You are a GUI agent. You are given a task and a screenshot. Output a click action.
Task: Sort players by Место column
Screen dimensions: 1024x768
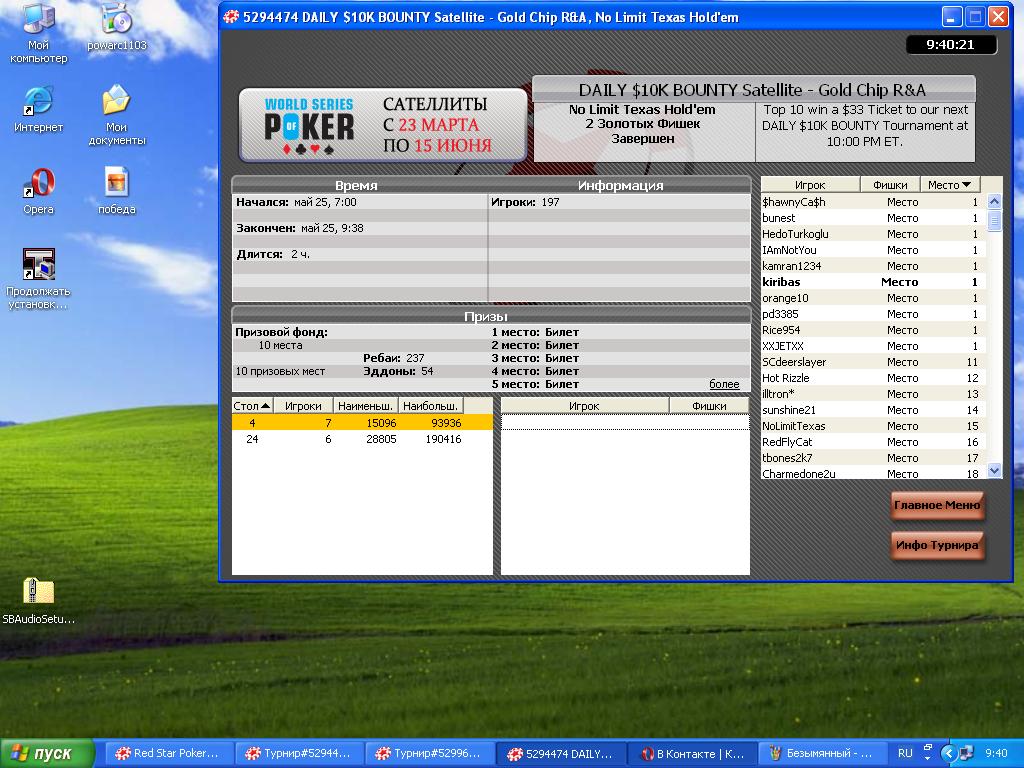(949, 185)
